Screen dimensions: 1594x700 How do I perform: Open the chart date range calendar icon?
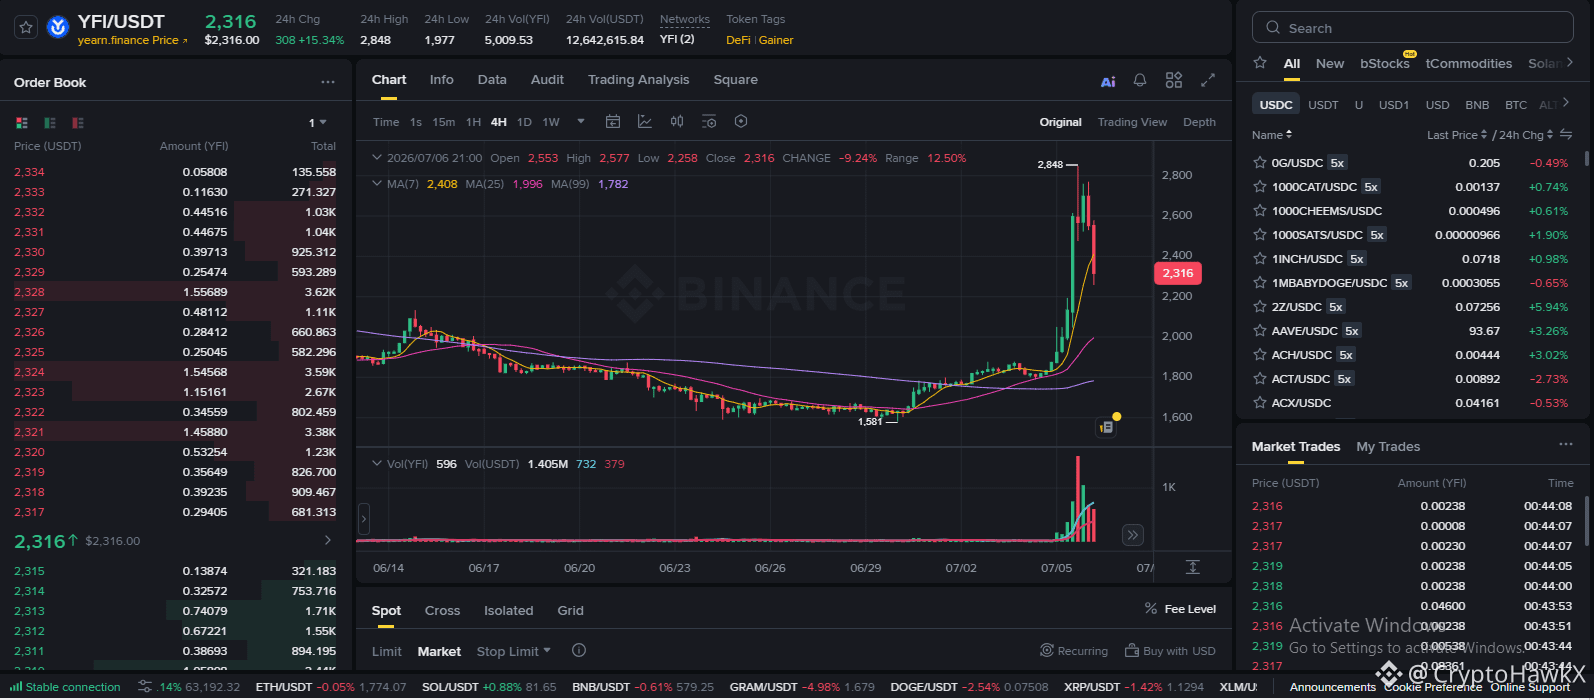pyautogui.click(x=613, y=121)
